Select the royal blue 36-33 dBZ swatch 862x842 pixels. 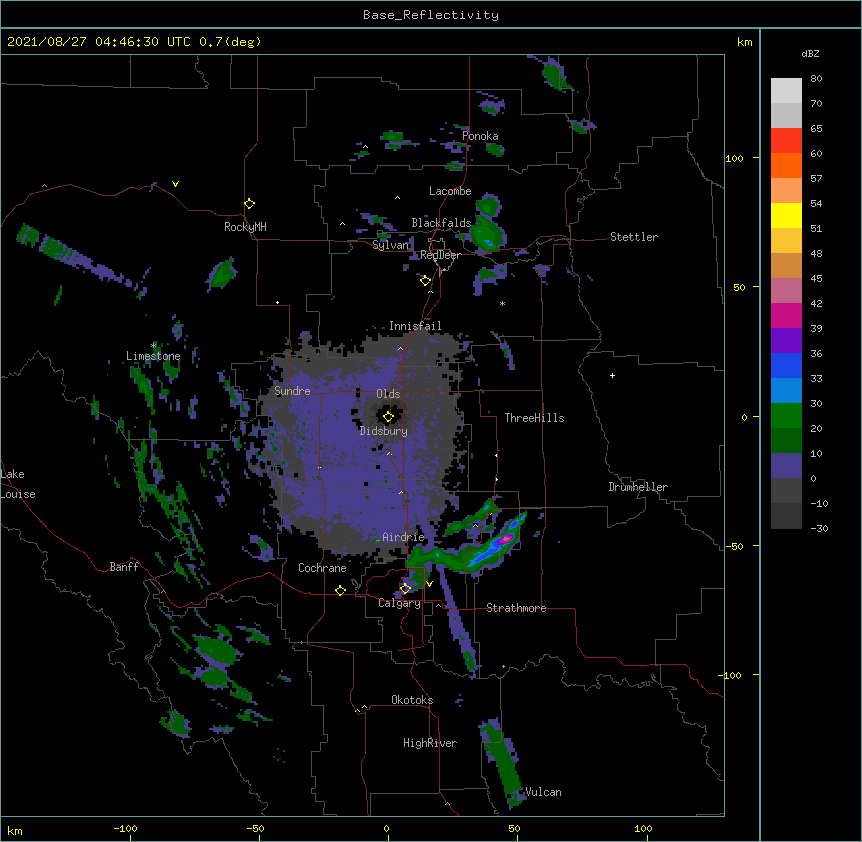786,365
